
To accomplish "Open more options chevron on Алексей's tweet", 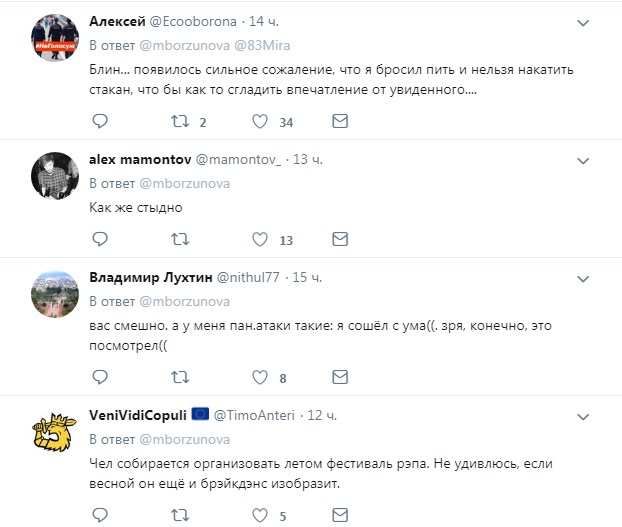I will (585, 21).
